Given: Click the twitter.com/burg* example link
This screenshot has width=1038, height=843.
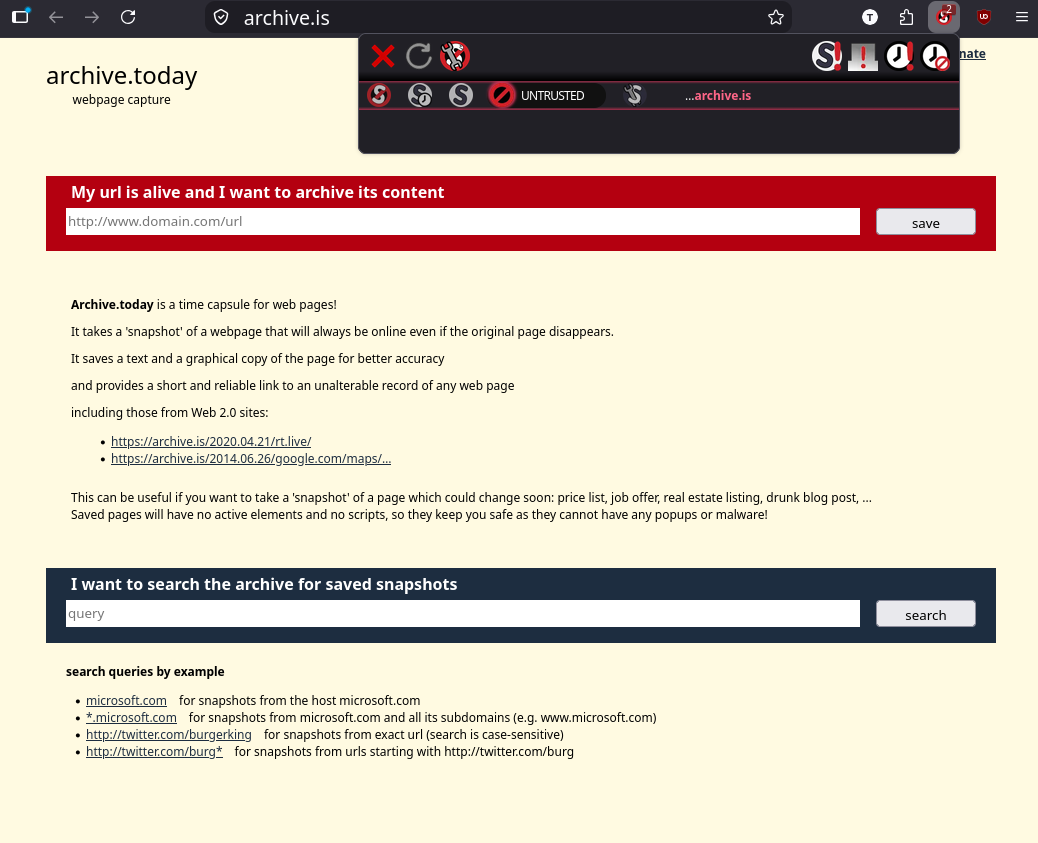Looking at the screenshot, I should click(x=154, y=752).
